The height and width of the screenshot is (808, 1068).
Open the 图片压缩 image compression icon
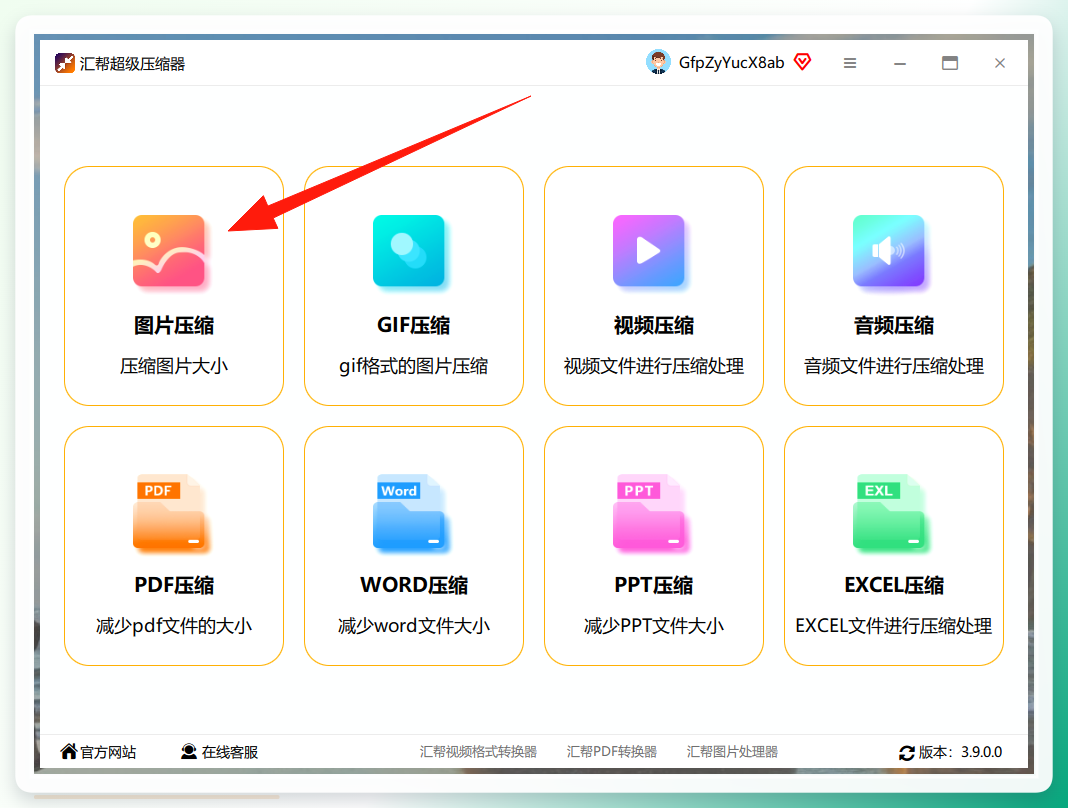[169, 251]
